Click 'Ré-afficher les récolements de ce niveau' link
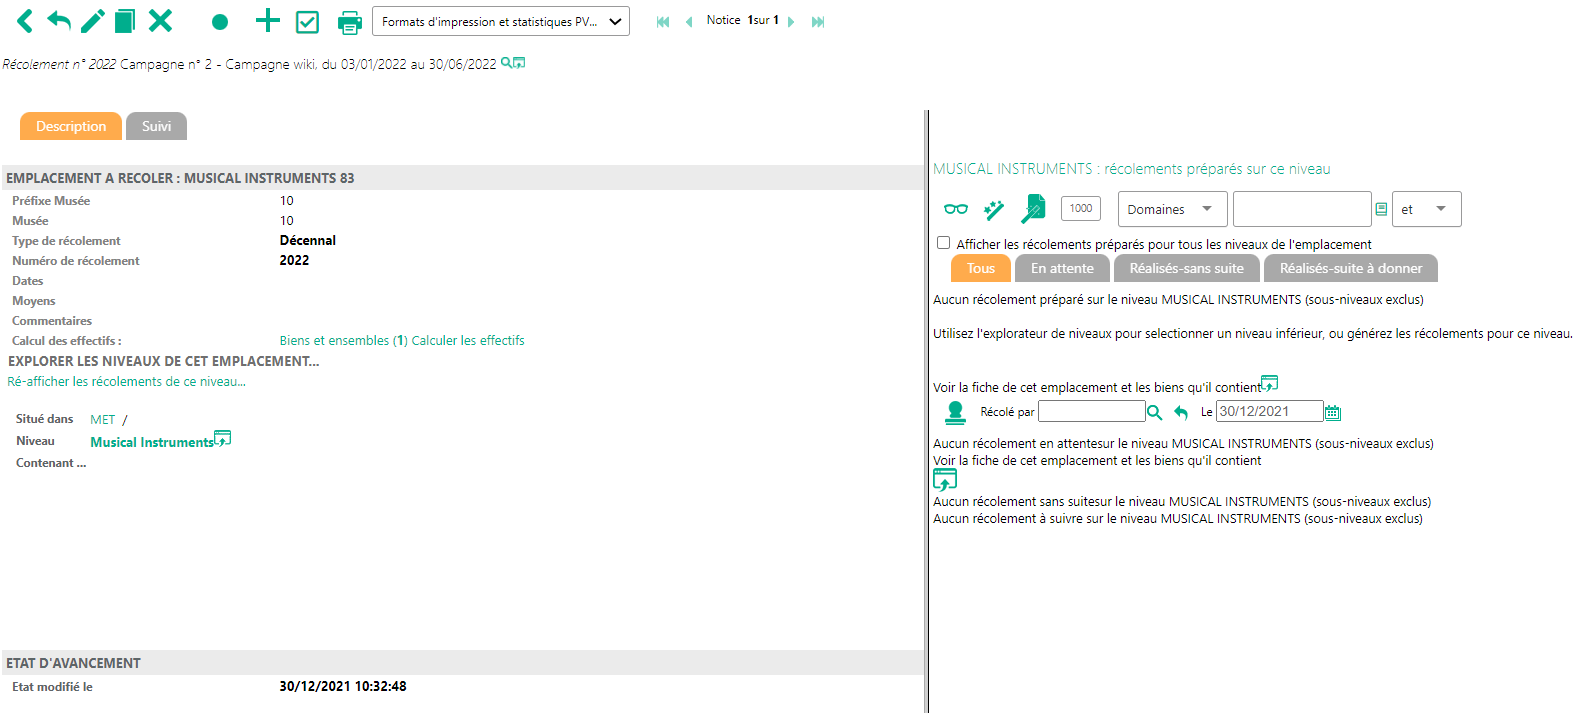 [x=126, y=382]
